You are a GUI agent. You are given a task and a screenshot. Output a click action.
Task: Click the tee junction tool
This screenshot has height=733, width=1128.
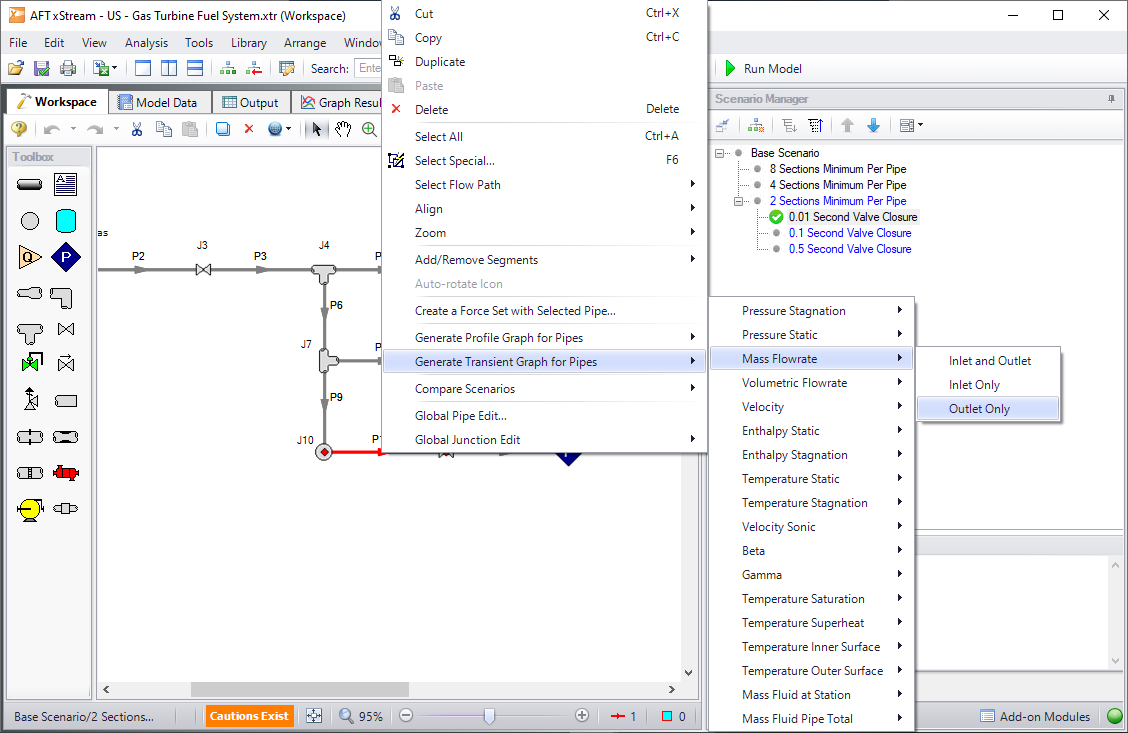pos(30,330)
